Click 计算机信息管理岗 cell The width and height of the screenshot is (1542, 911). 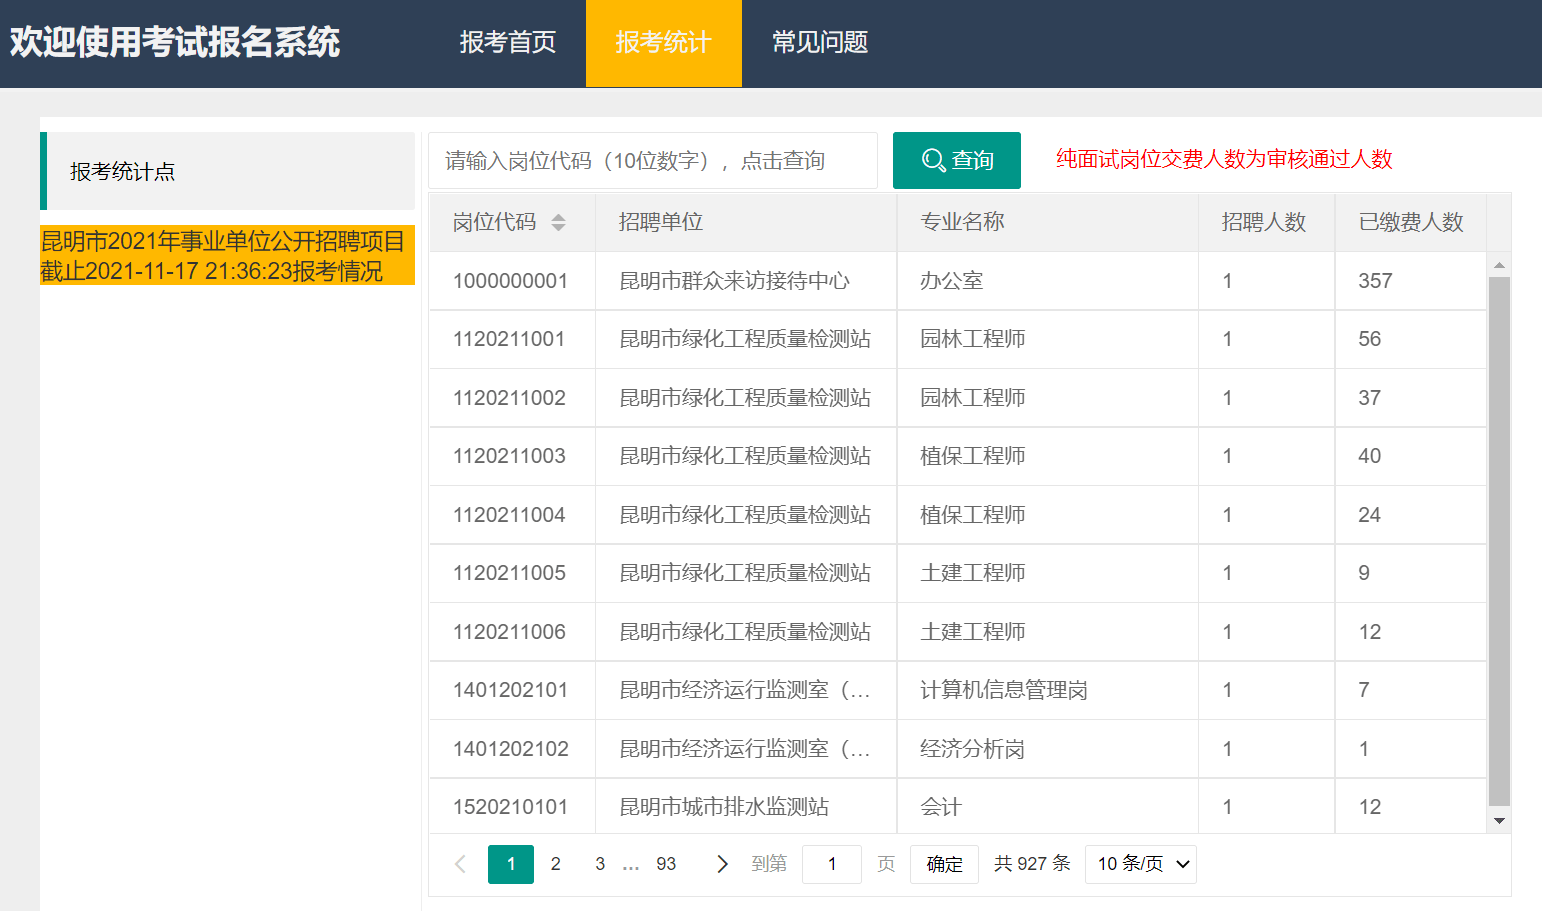tap(1047, 690)
